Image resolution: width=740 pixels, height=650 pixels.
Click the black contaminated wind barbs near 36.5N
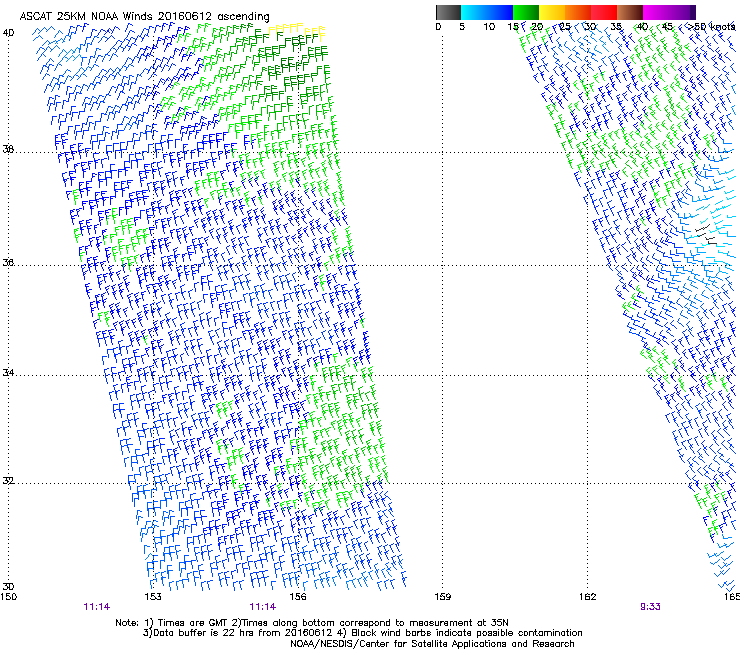click(706, 235)
